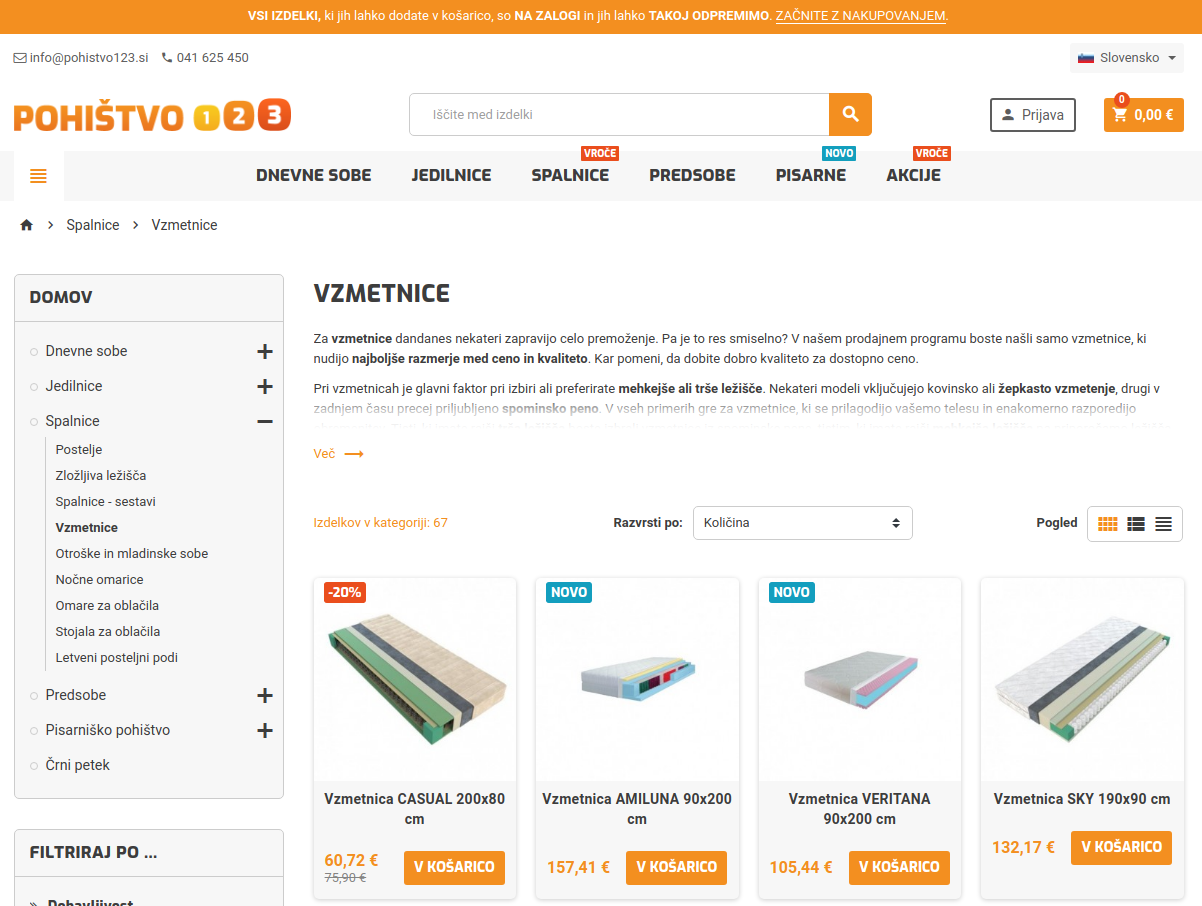Image resolution: width=1202 pixels, height=906 pixels.
Task: Expand the Dnevne sobe category
Action: pos(265,351)
